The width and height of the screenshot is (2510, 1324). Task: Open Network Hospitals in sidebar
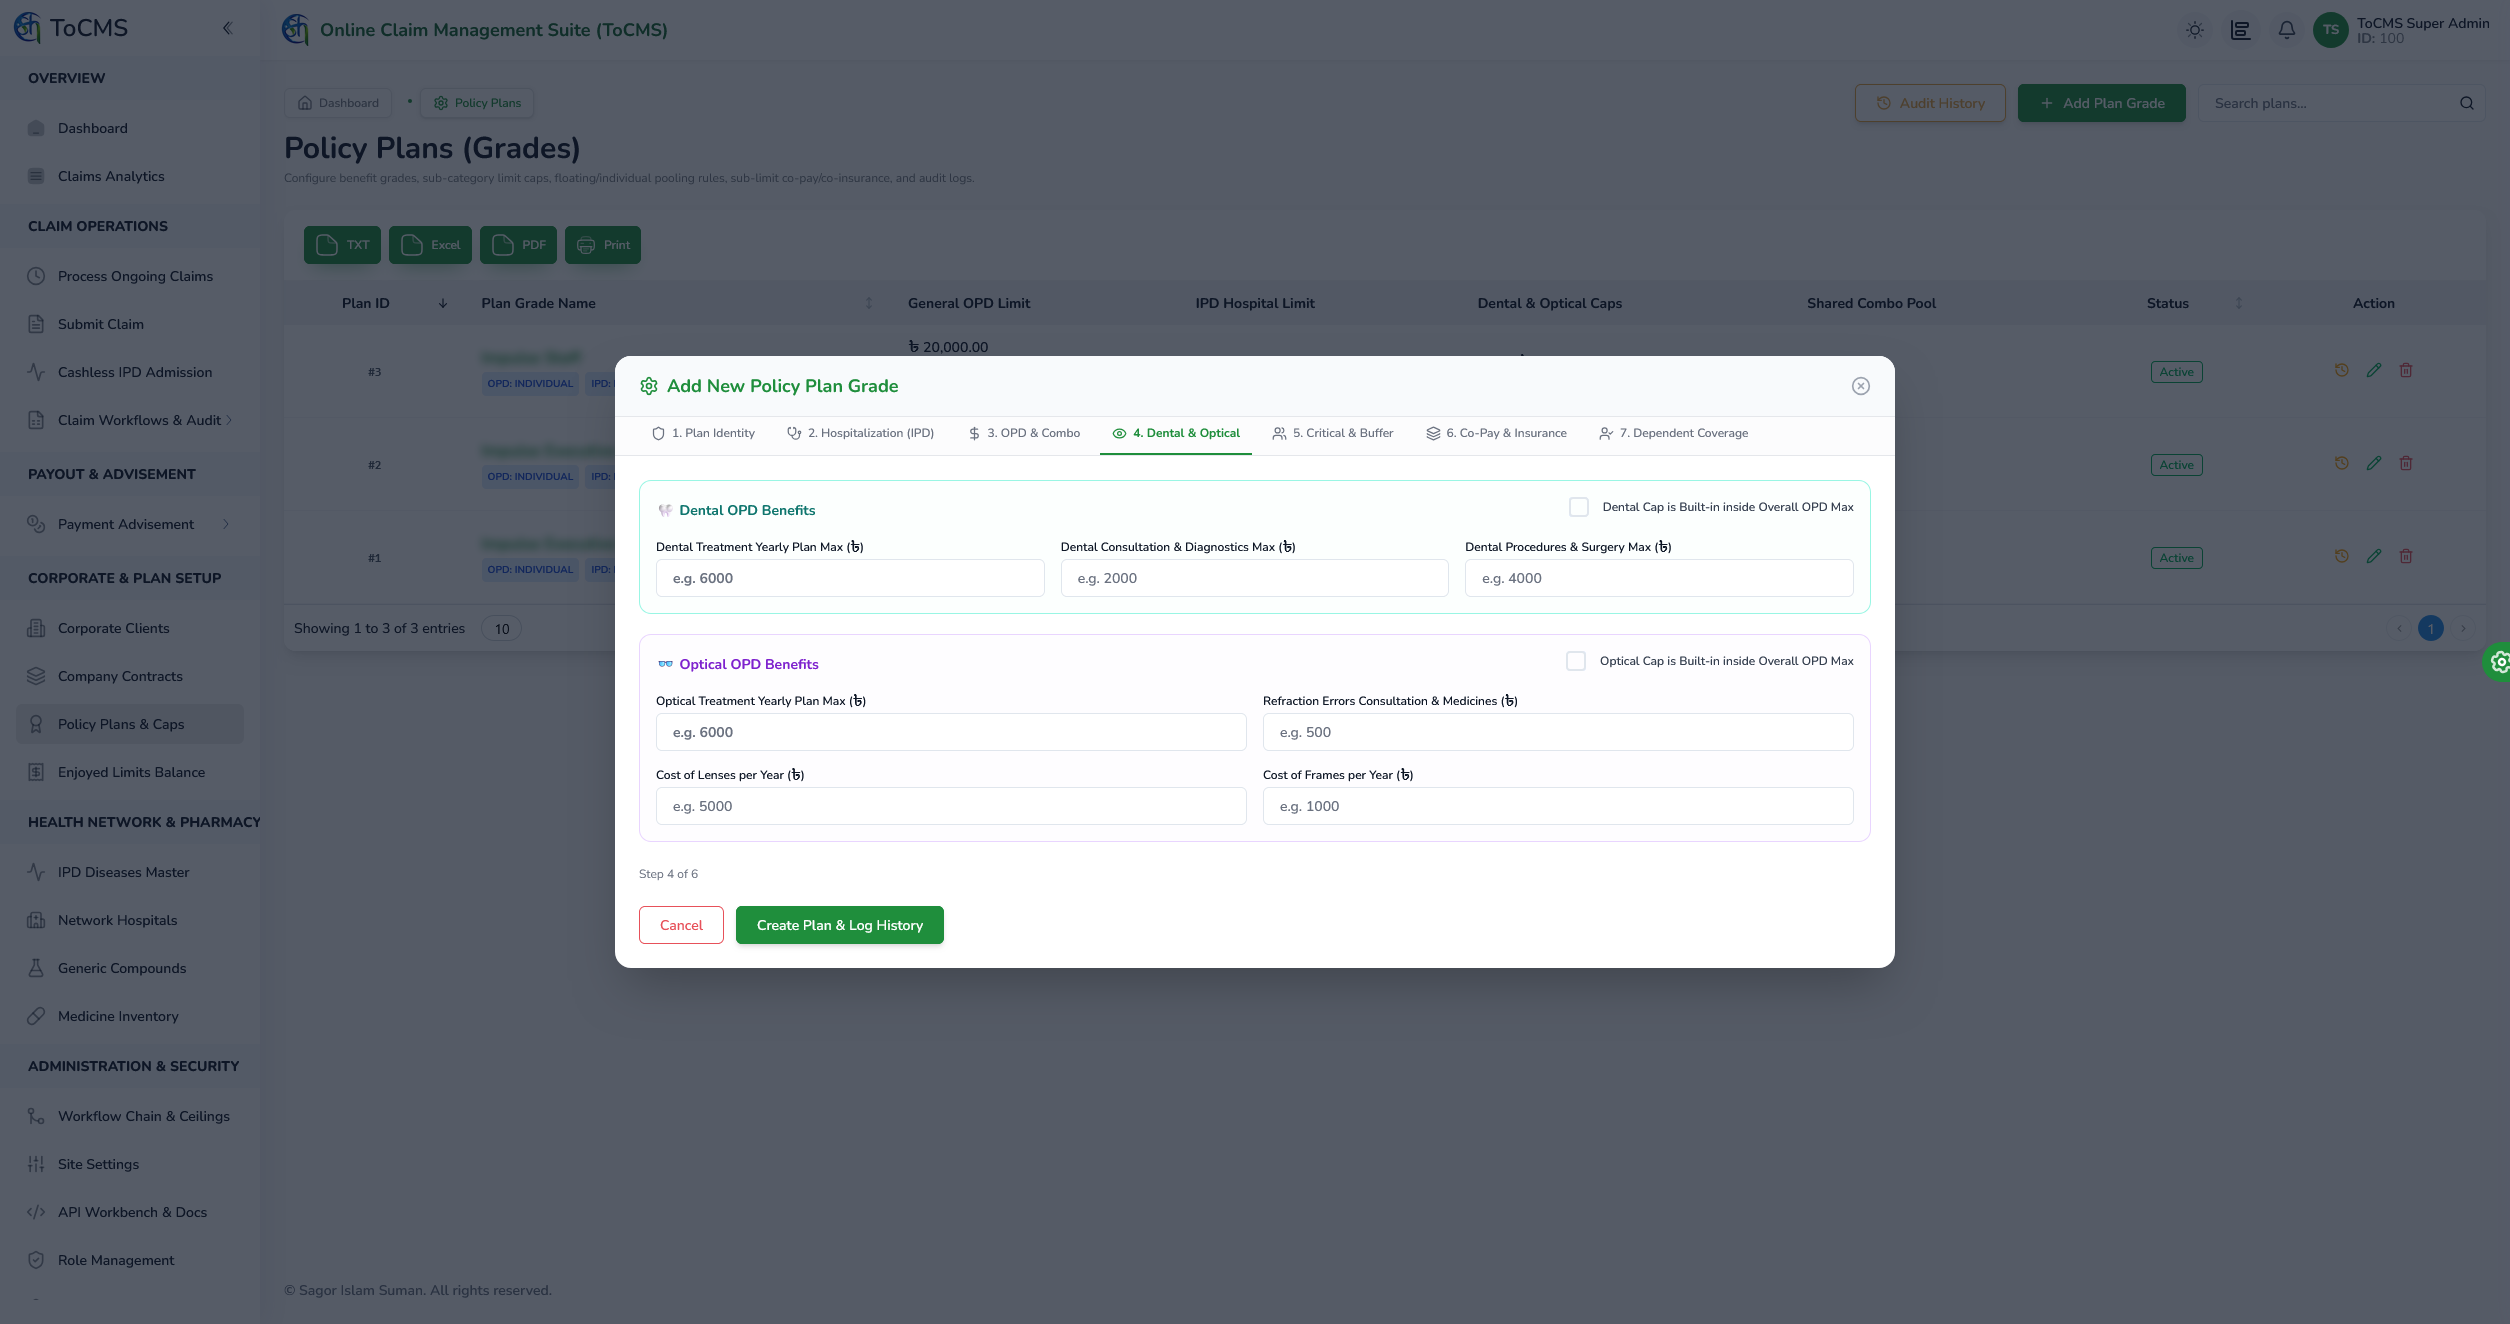point(130,920)
